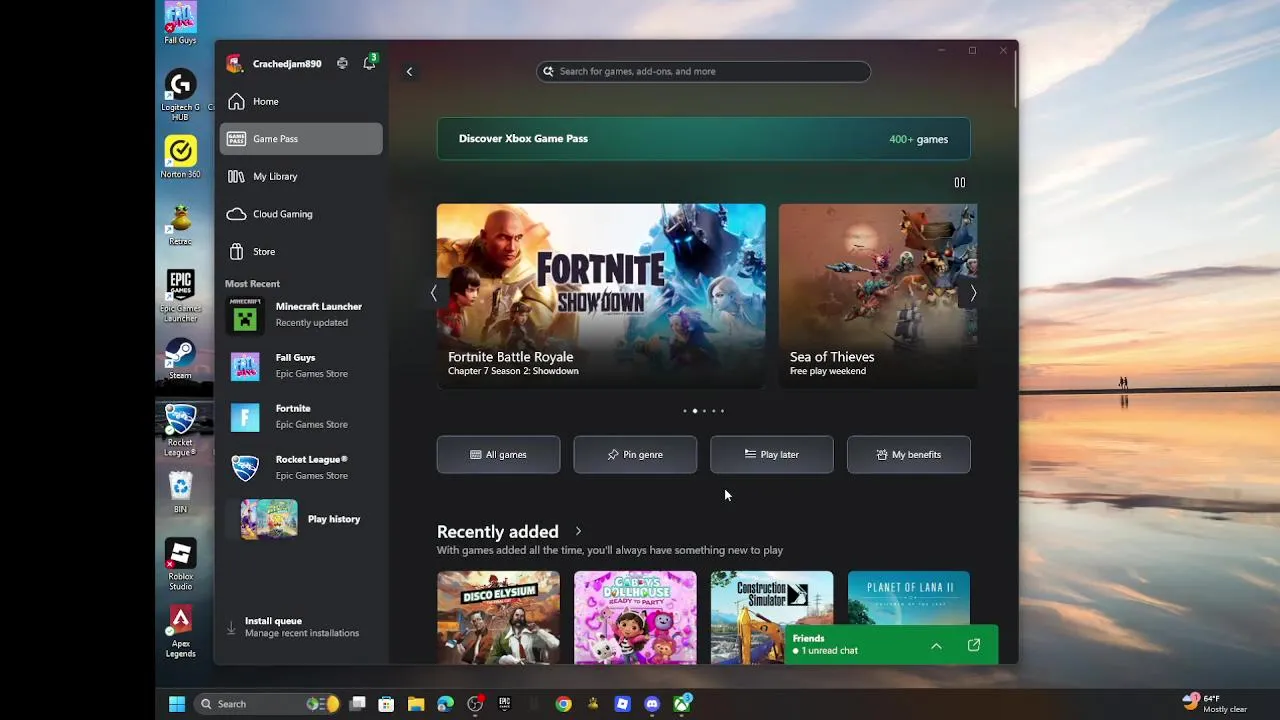
Task: Open Home in the sidebar
Action: click(x=301, y=101)
